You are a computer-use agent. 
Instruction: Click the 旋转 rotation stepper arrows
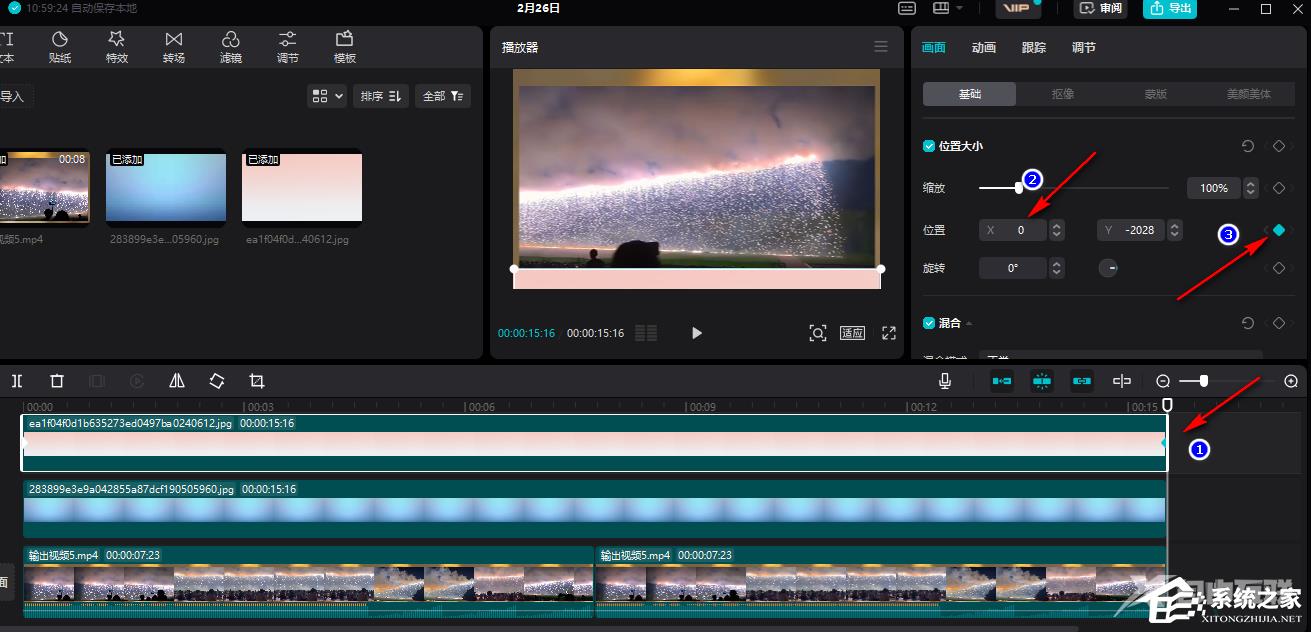(1057, 268)
